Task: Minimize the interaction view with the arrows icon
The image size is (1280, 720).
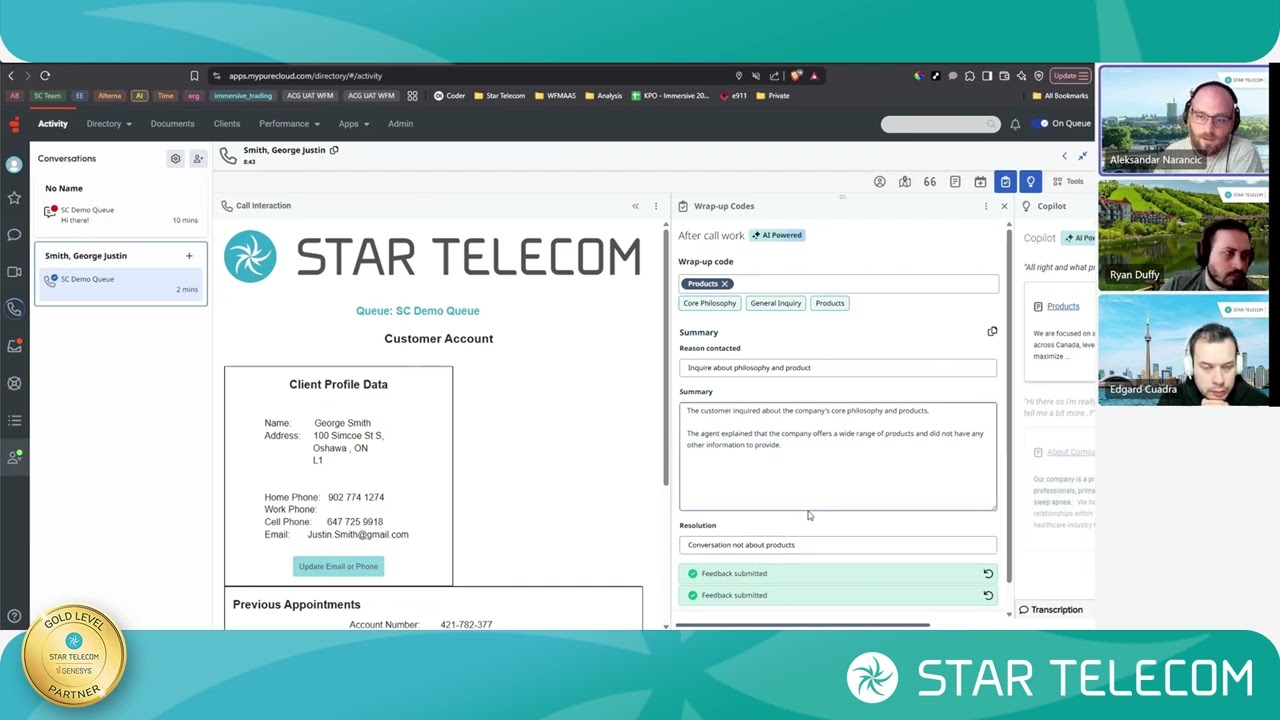Action: pos(1083,156)
